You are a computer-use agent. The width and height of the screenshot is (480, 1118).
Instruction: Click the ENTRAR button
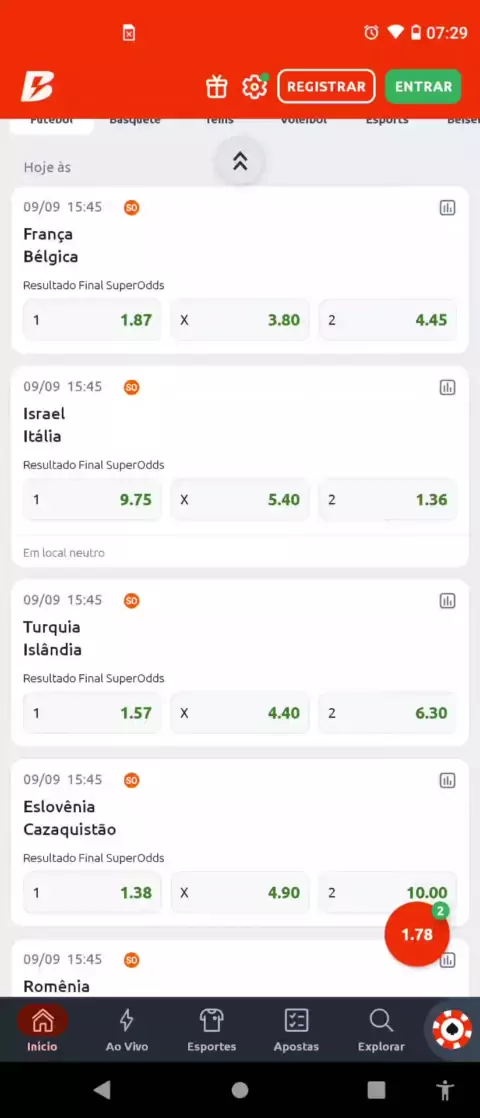tap(423, 86)
